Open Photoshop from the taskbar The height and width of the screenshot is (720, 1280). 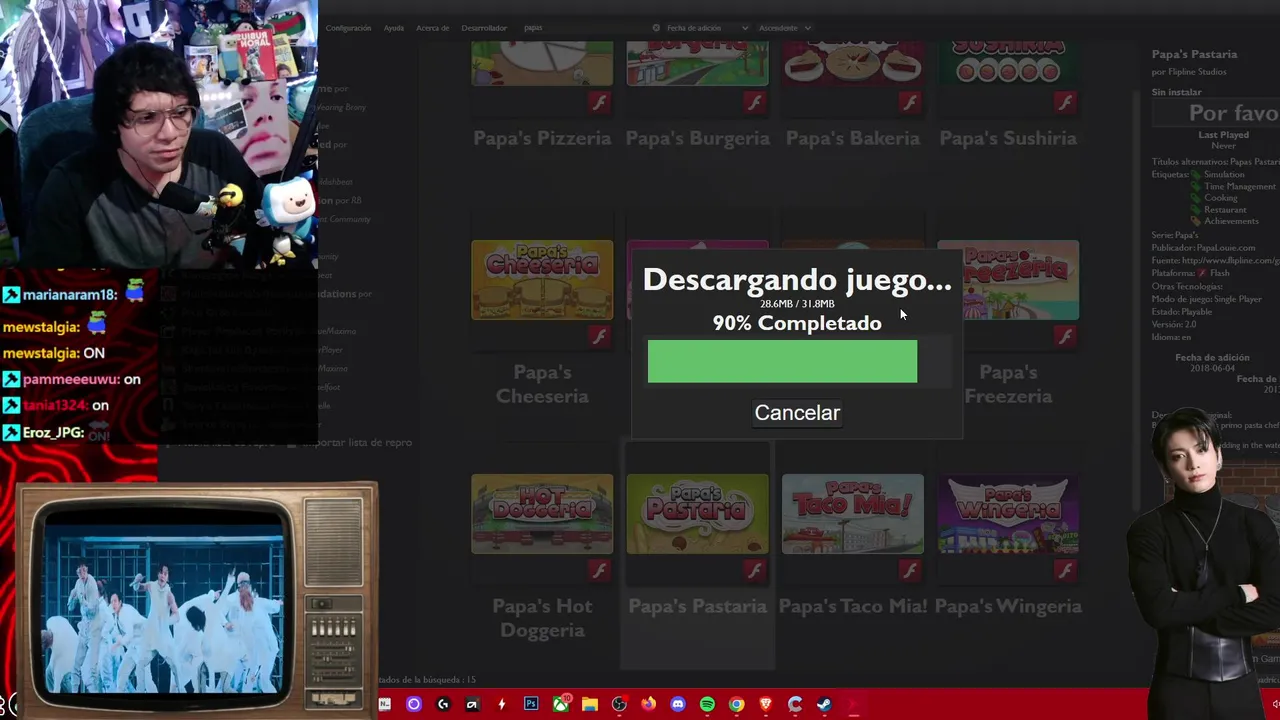click(x=531, y=704)
